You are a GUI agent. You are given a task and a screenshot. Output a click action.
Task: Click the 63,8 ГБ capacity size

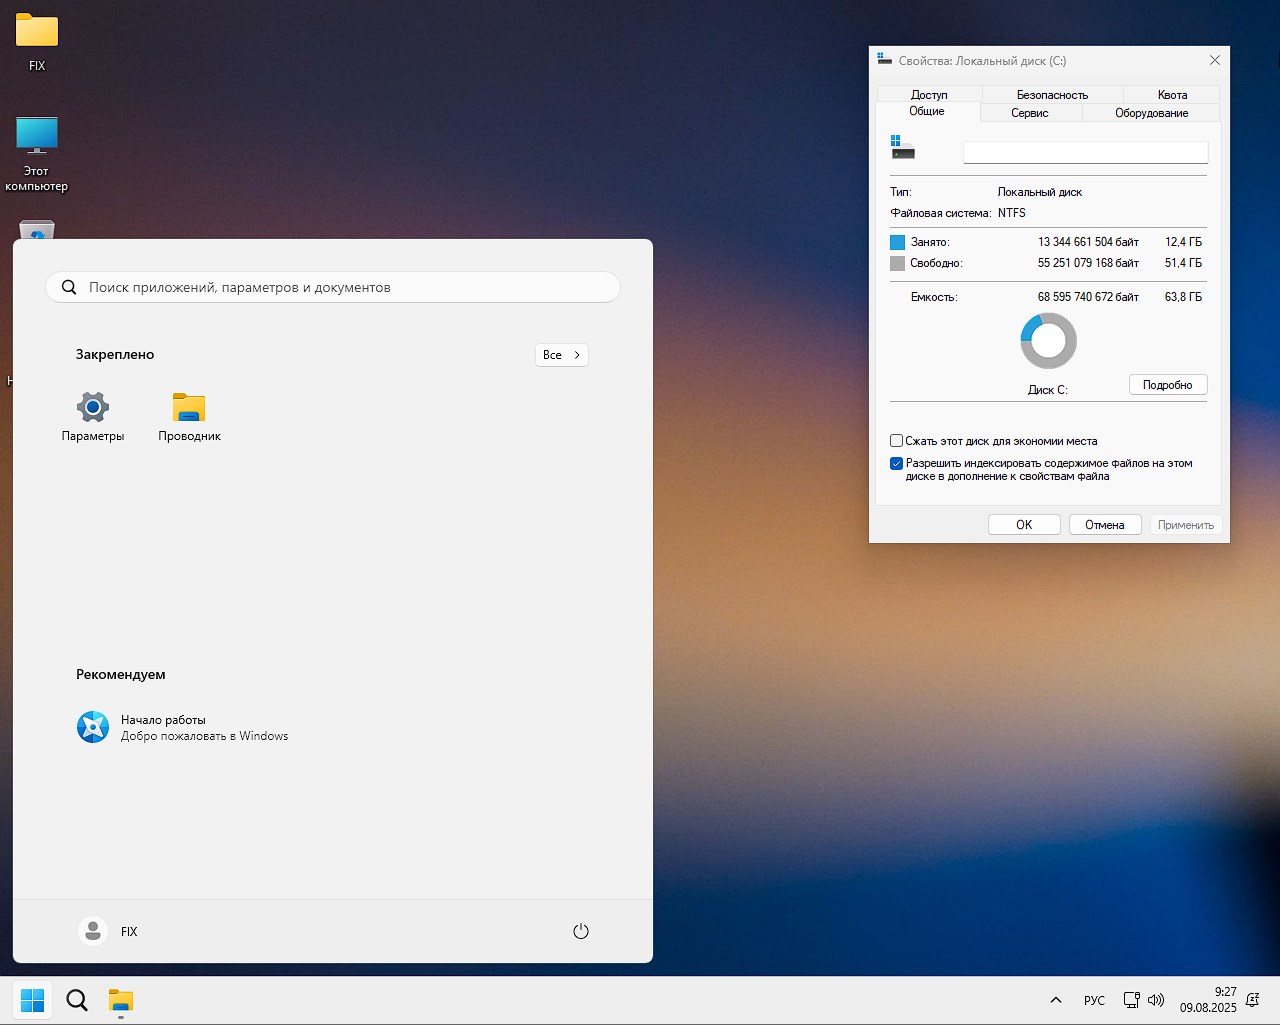pyautogui.click(x=1183, y=297)
